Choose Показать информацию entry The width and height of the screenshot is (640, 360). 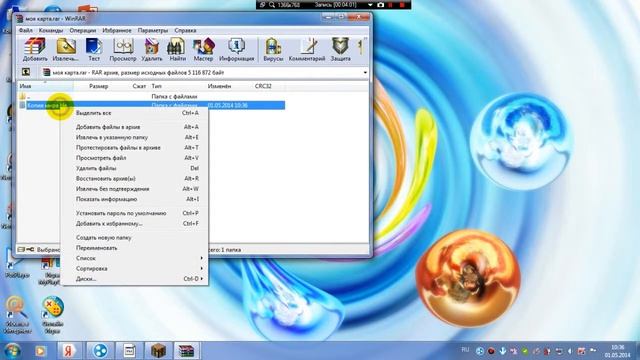click(135, 199)
